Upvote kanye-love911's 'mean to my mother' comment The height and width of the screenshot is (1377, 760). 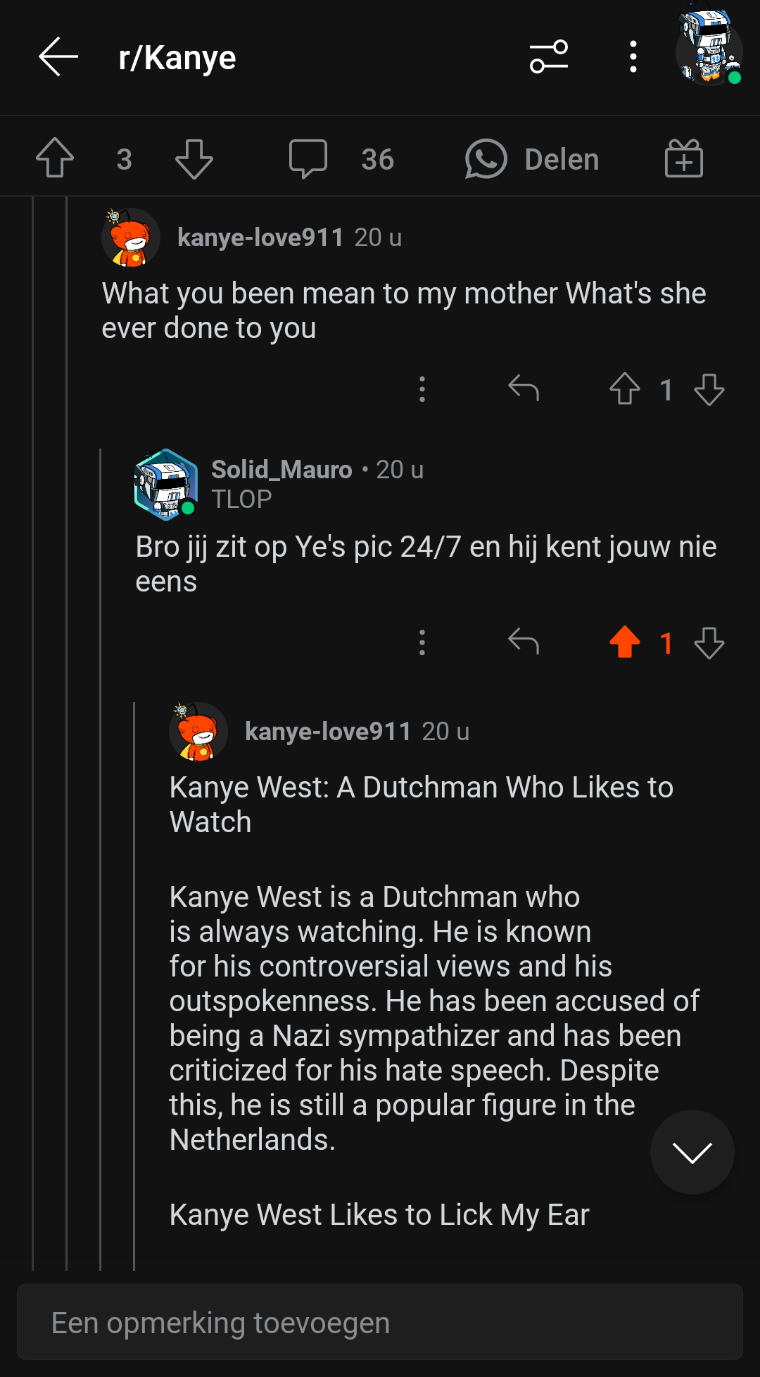coord(624,389)
